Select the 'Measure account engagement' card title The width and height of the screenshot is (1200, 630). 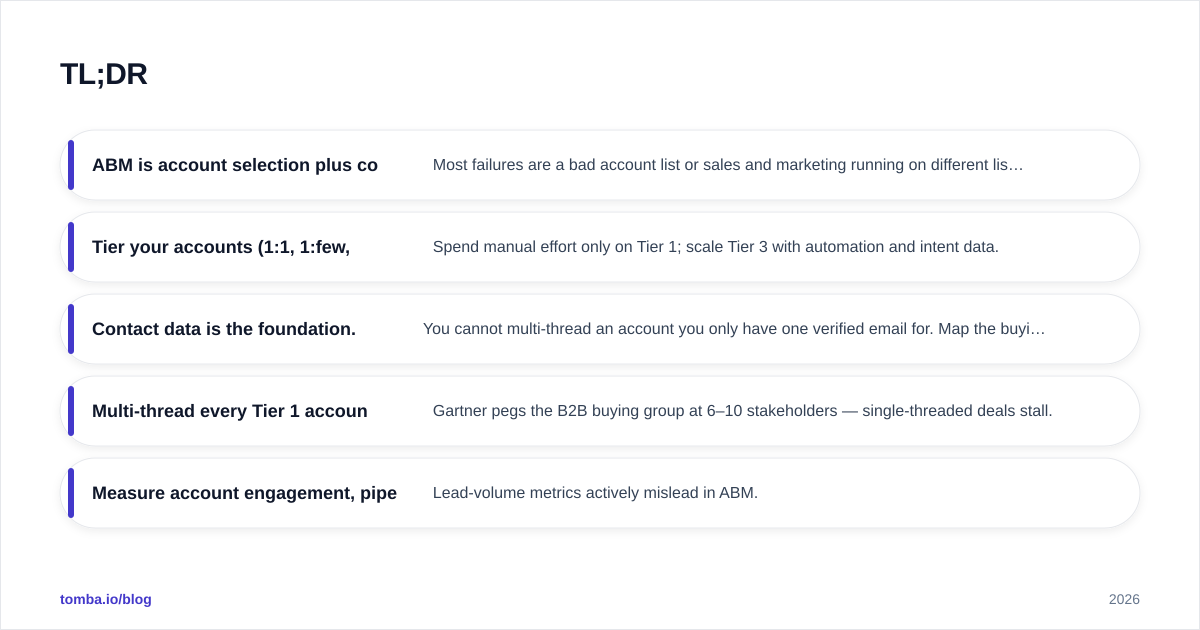pos(244,493)
